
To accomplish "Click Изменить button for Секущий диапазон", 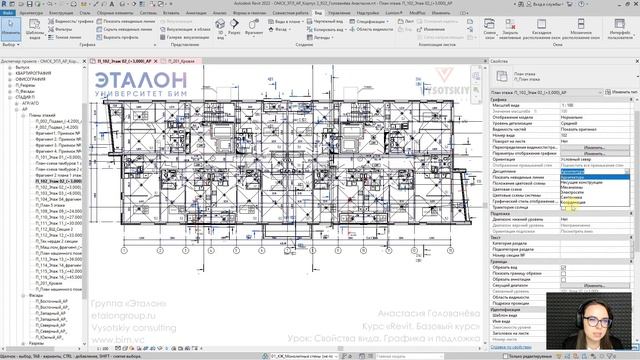I will click(594, 286).
